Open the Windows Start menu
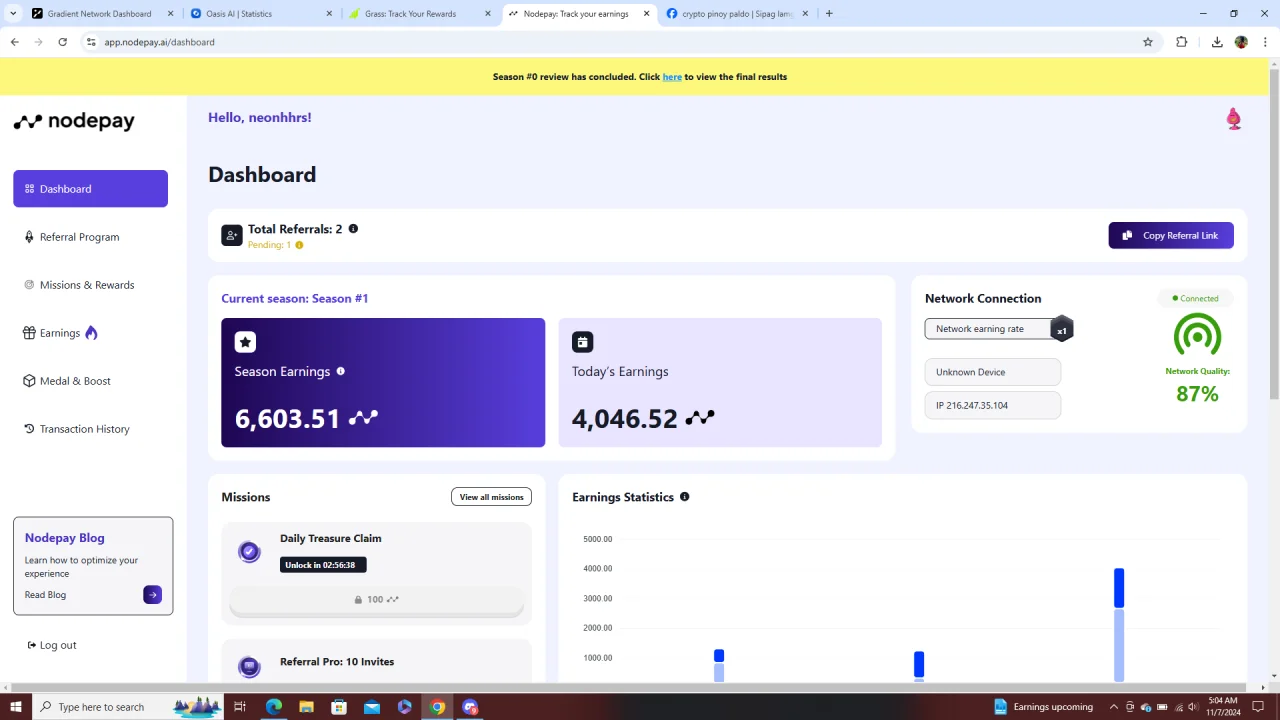Screen dimensions: 1280x720 15,707
